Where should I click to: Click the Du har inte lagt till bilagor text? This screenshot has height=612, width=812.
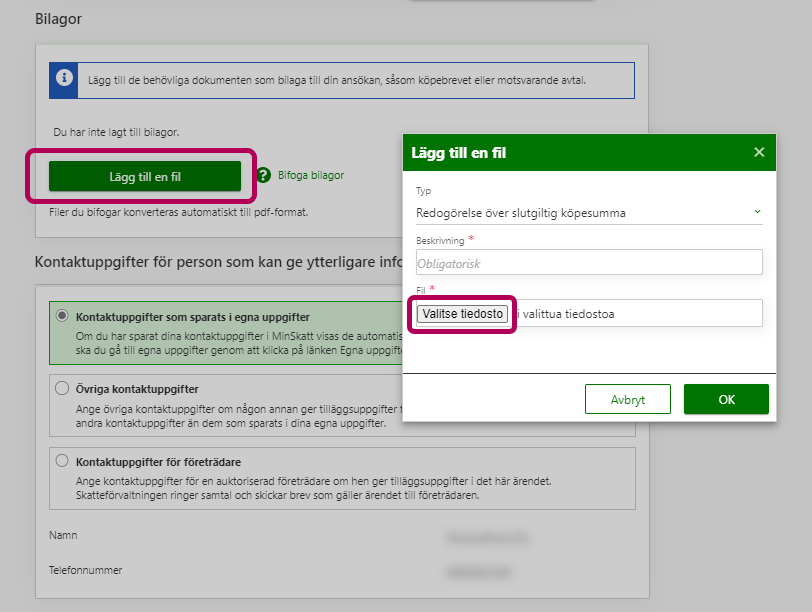[115, 132]
